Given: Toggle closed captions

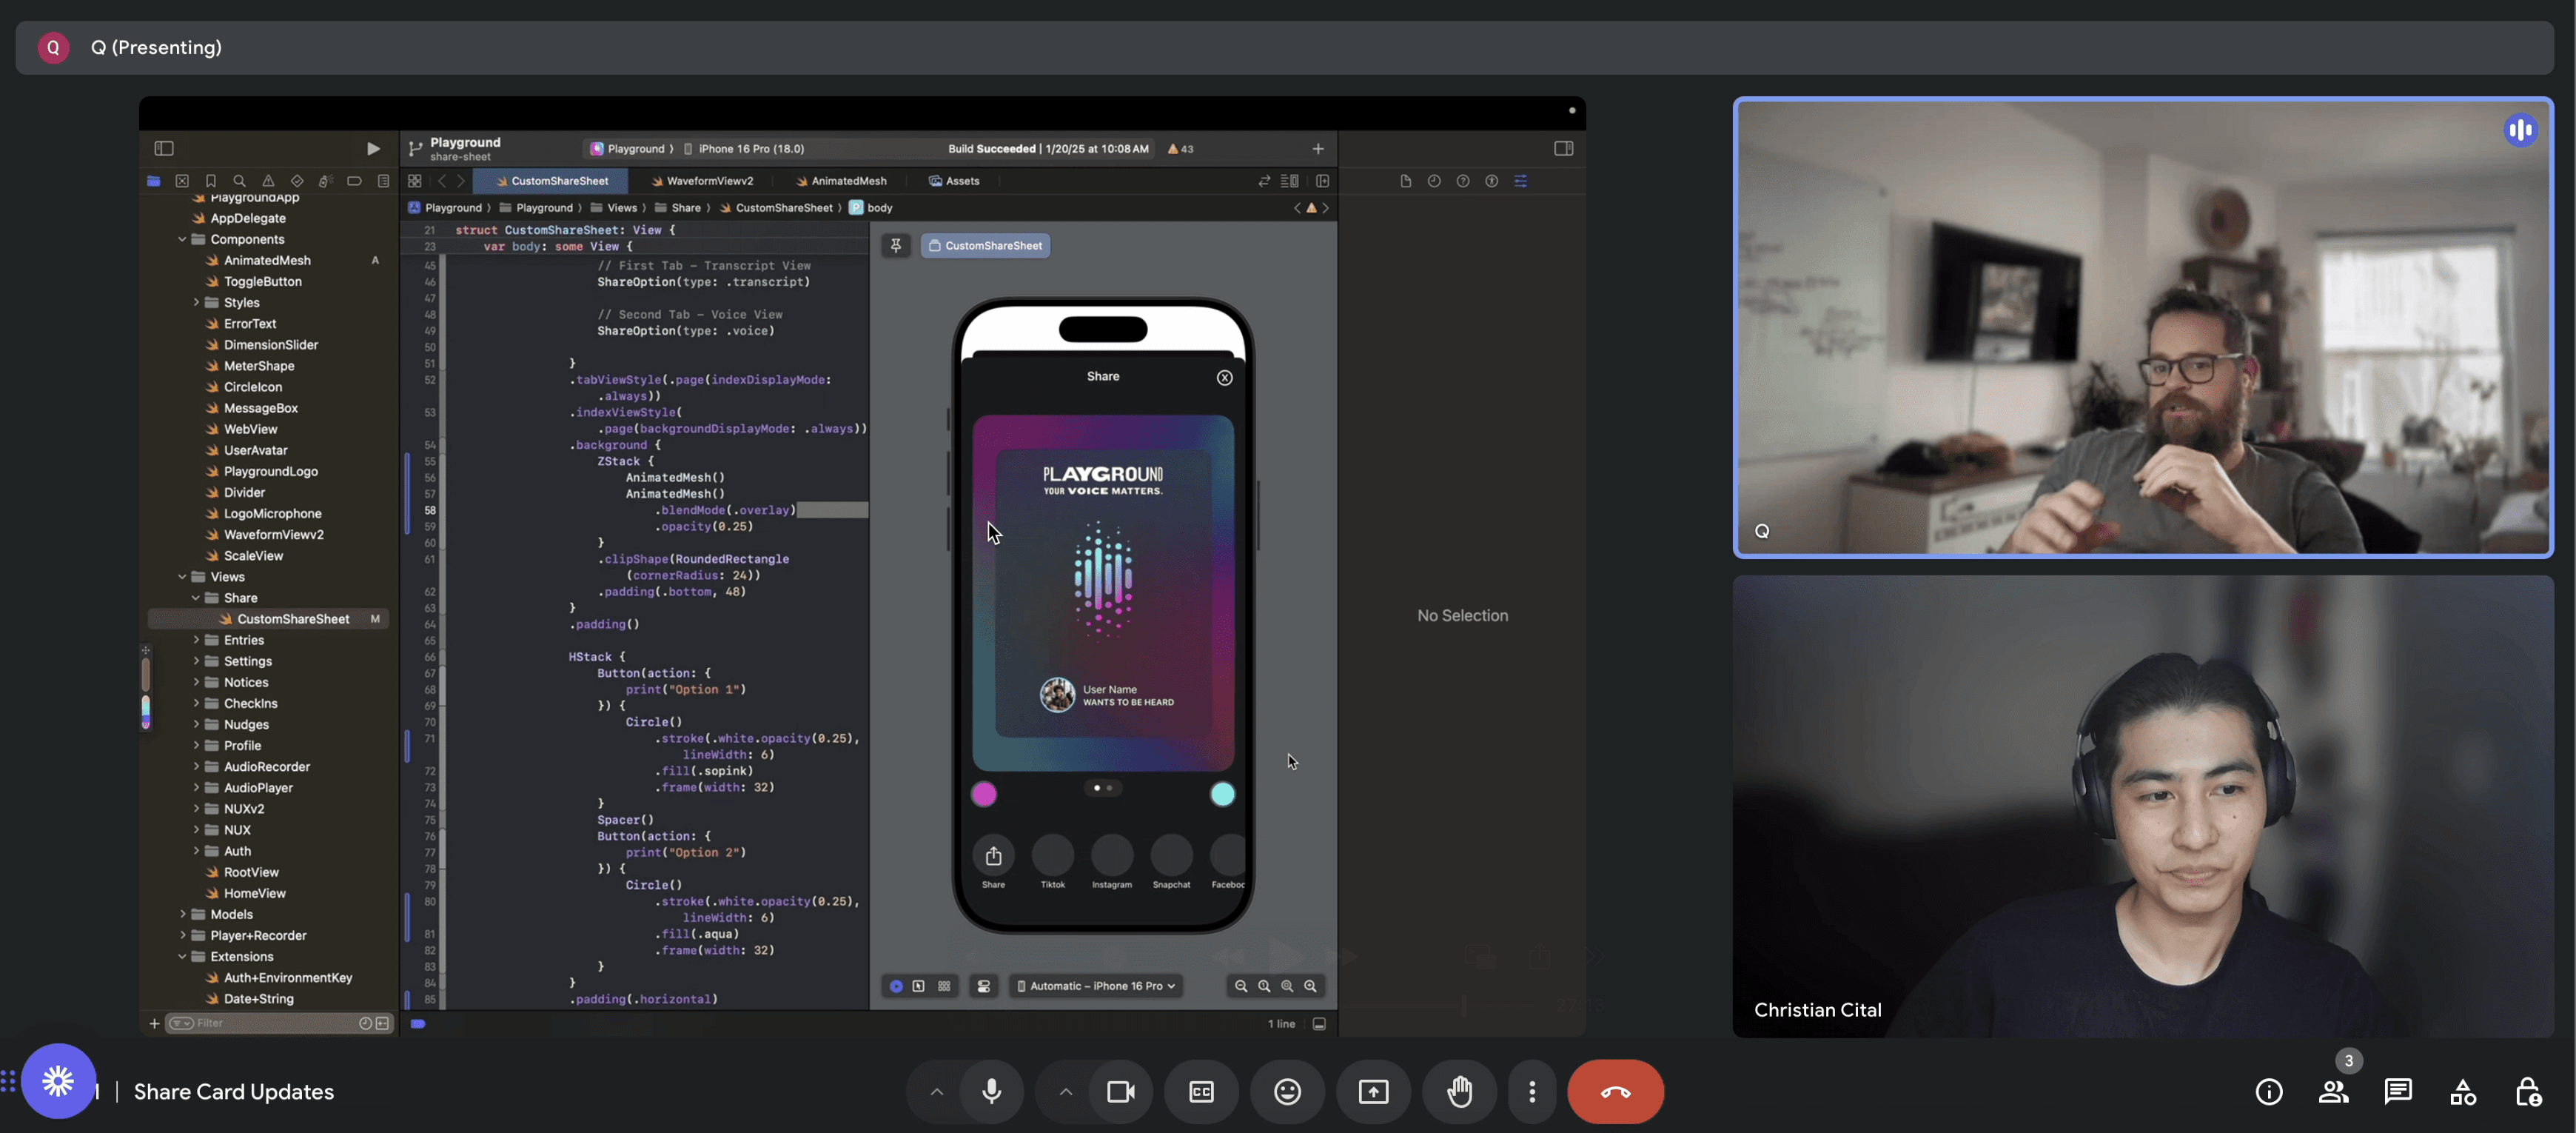Looking at the screenshot, I should pyautogui.click(x=1202, y=1091).
